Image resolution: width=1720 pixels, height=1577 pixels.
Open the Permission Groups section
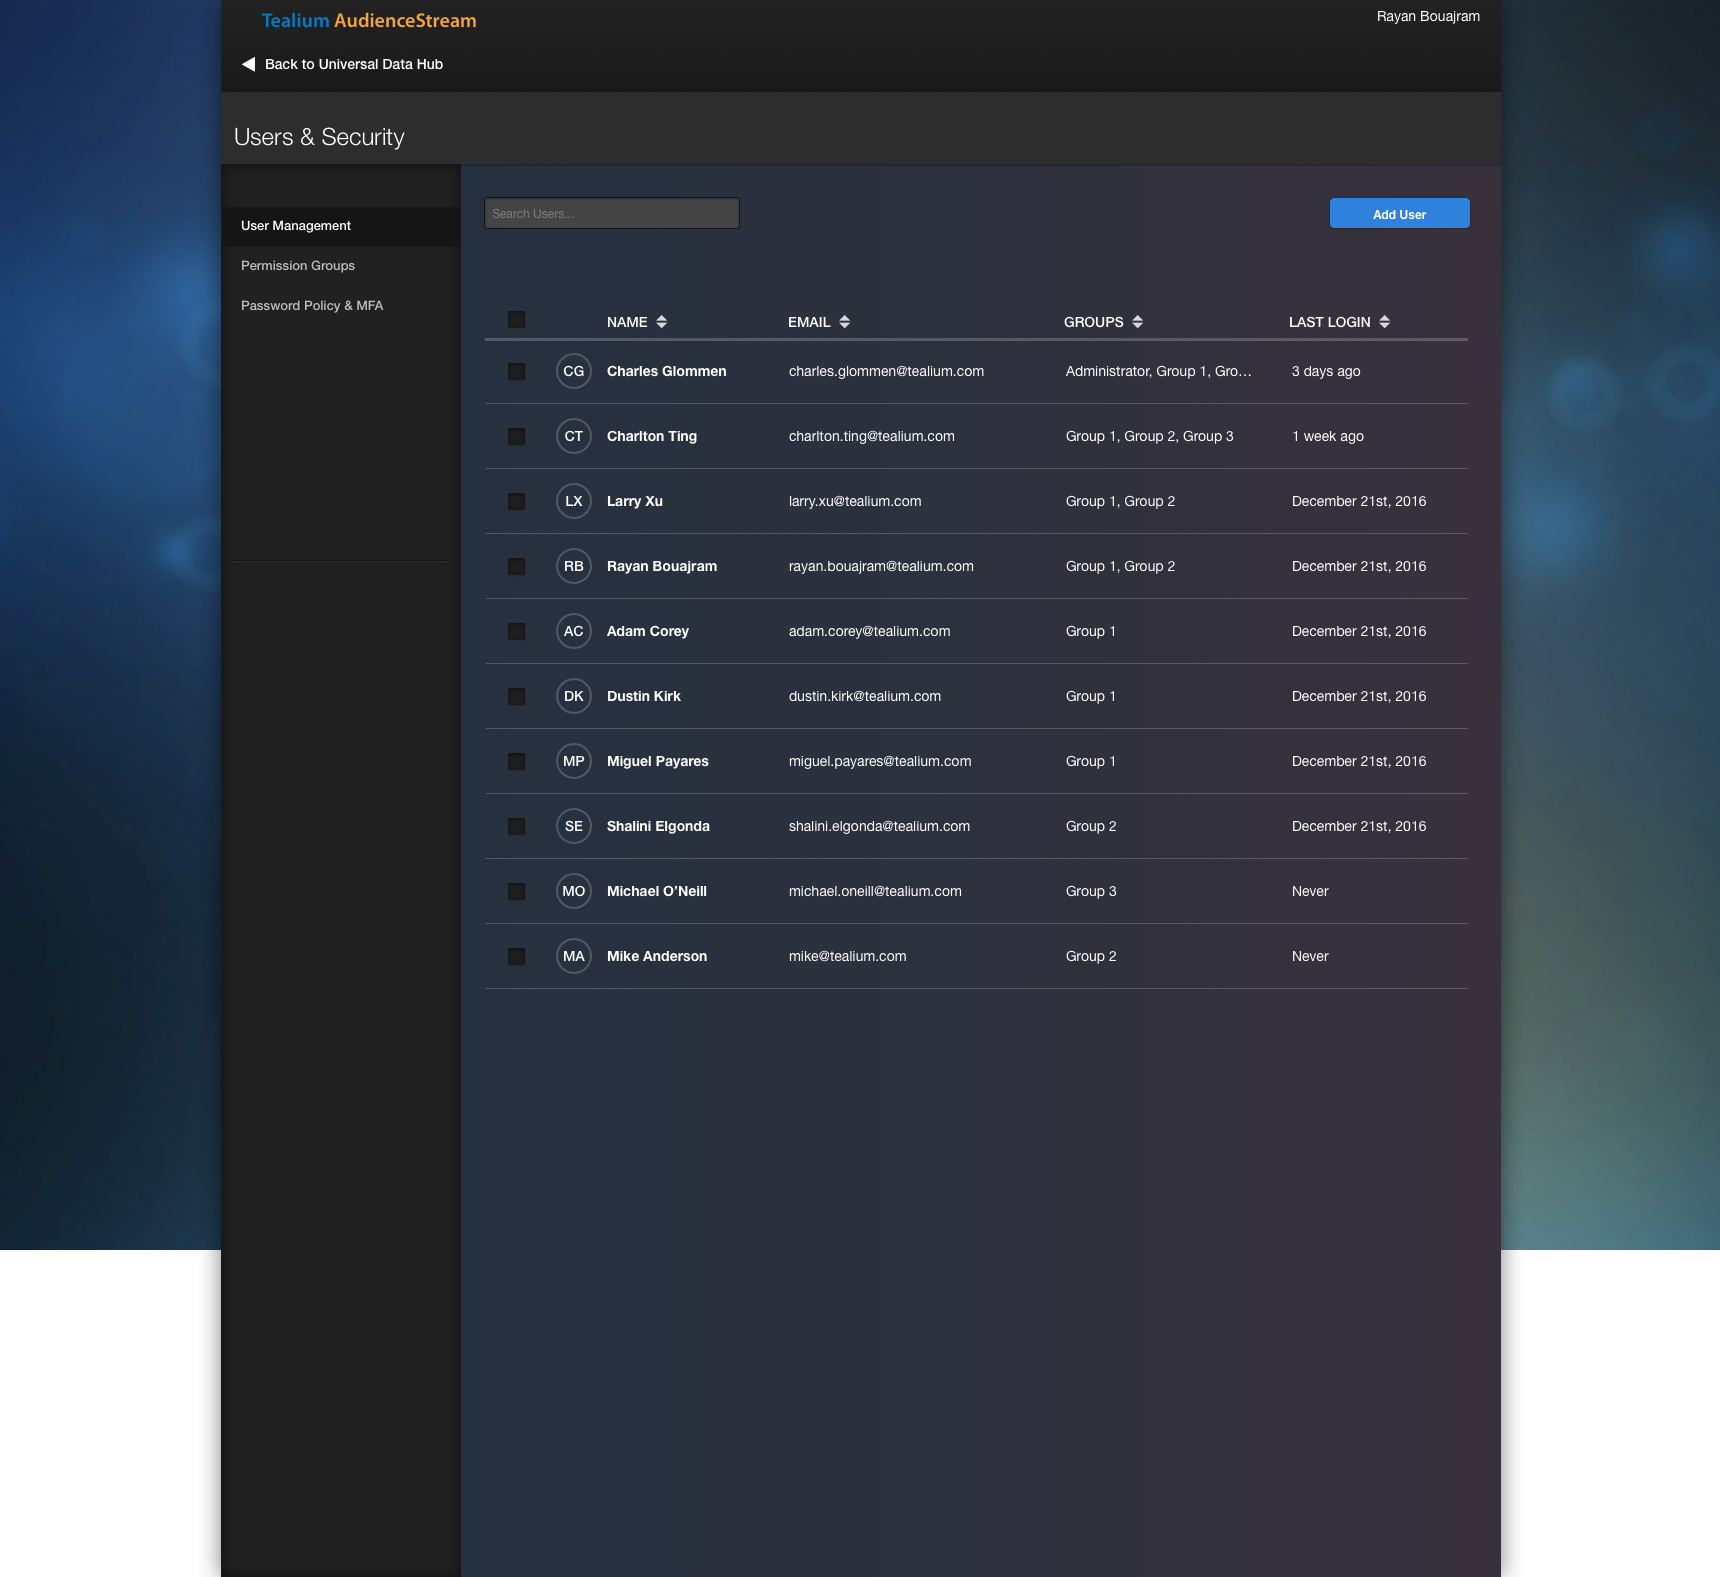(x=297, y=265)
